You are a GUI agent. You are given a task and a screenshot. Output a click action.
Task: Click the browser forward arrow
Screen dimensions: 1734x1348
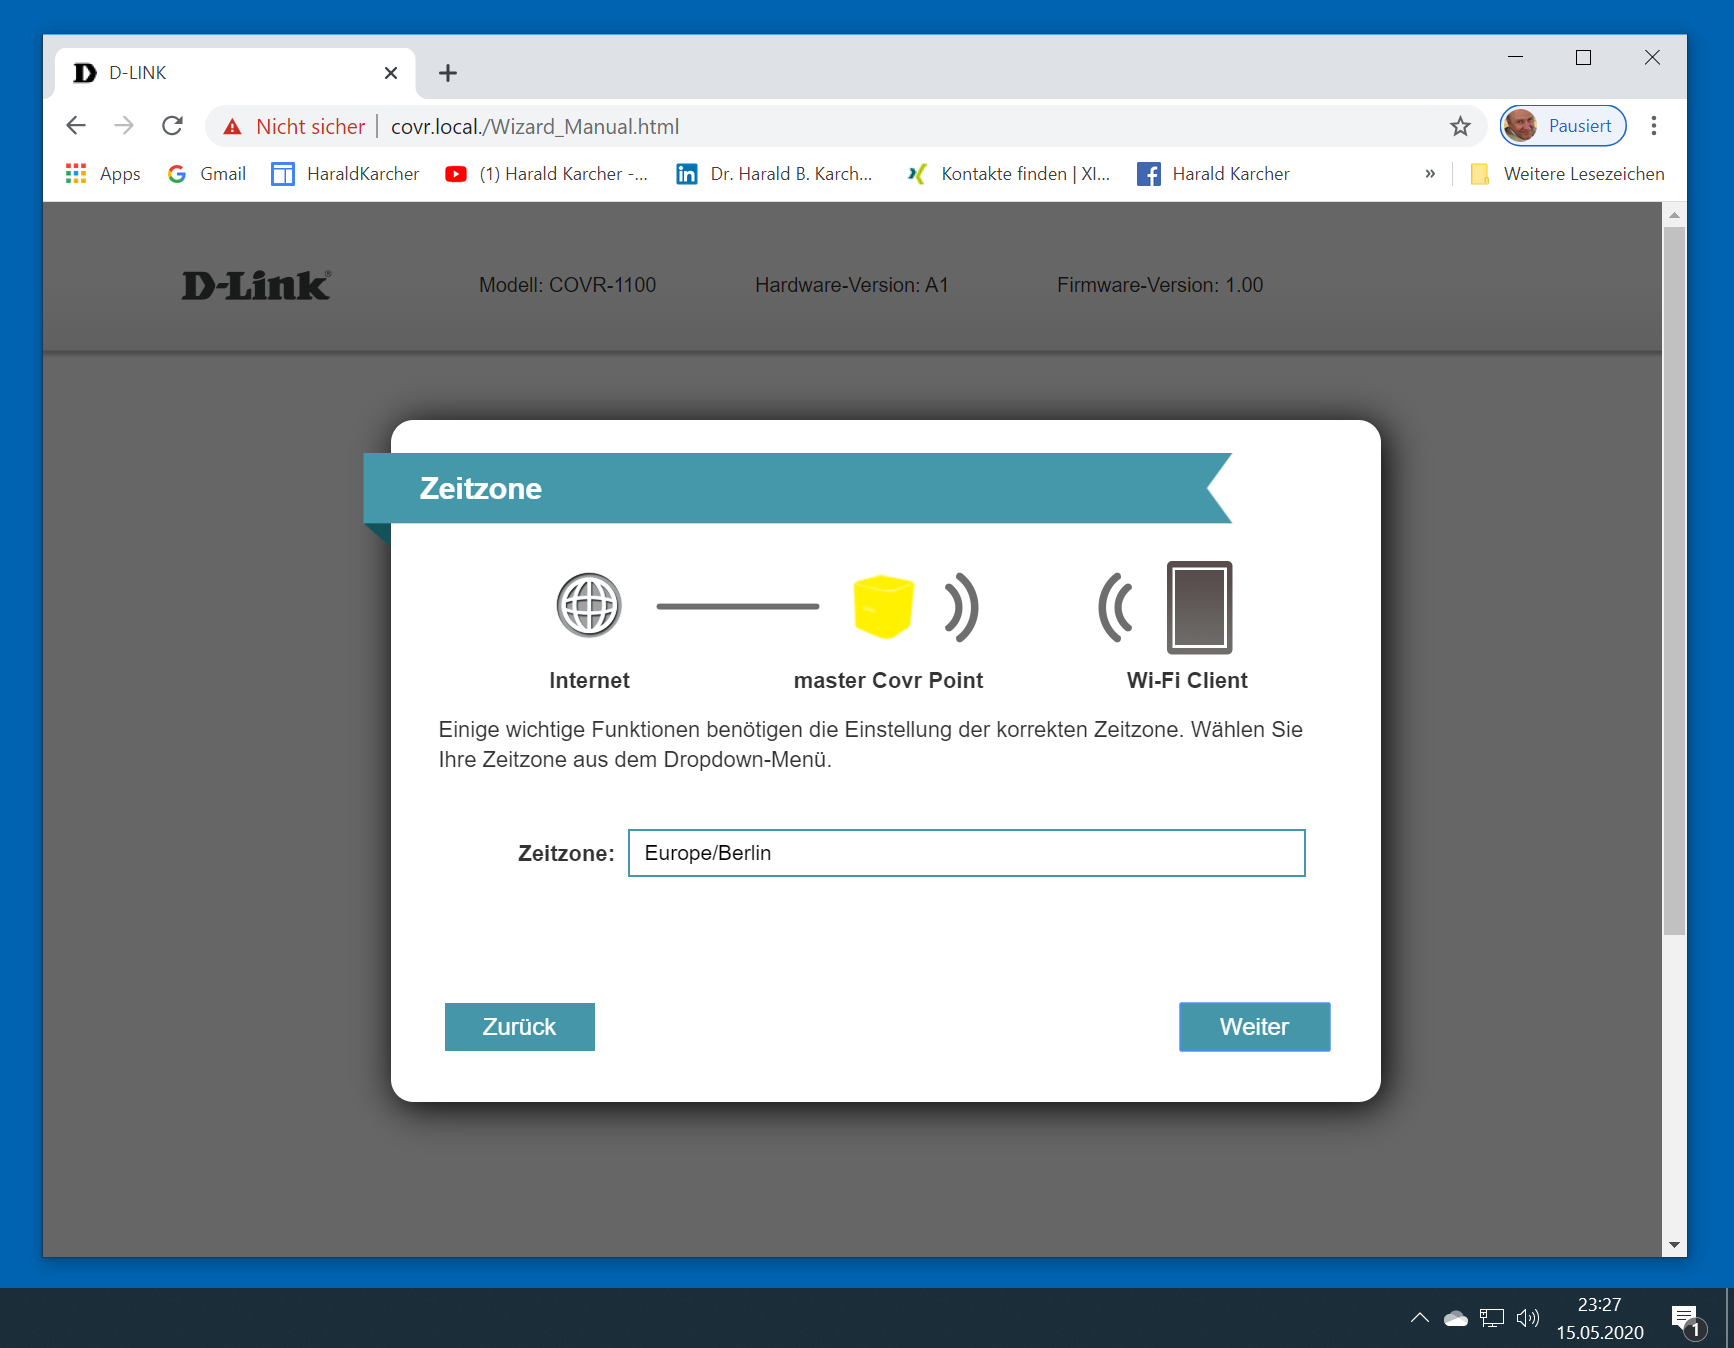pyautogui.click(x=124, y=126)
